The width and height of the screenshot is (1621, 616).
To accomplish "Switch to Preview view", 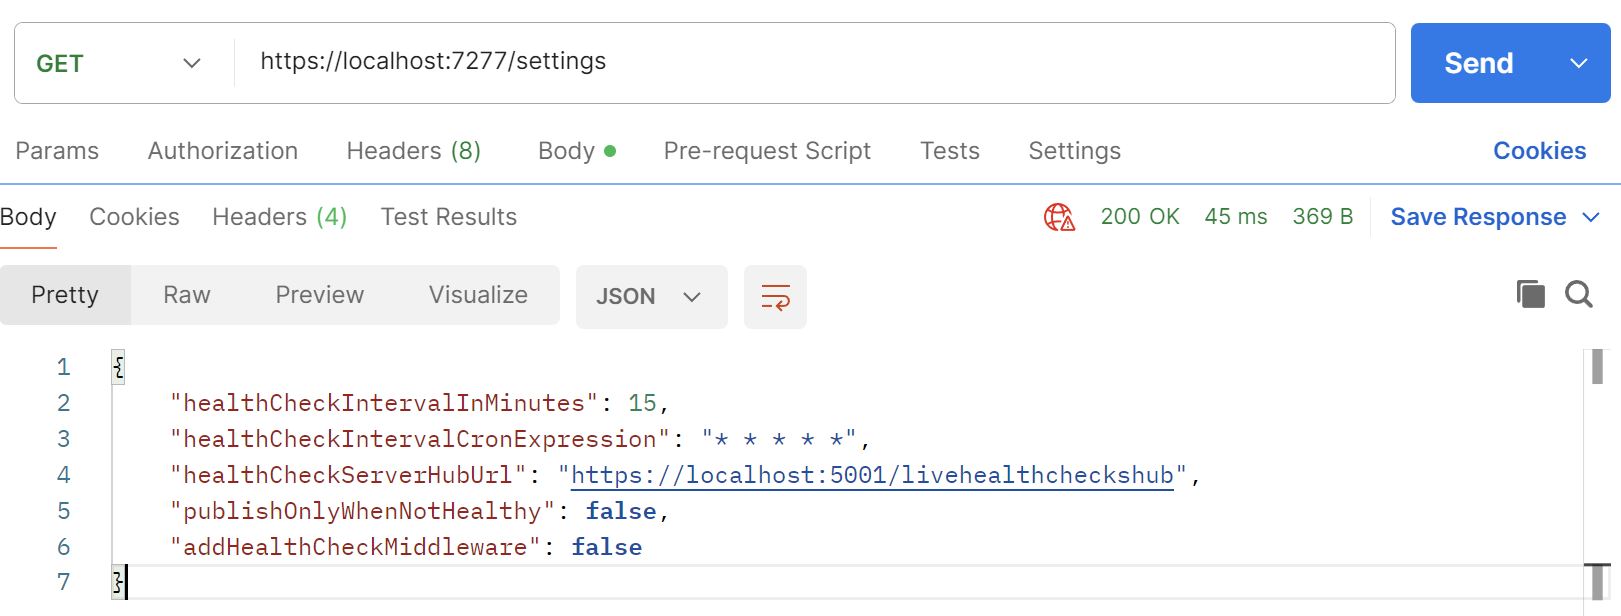I will coord(319,295).
